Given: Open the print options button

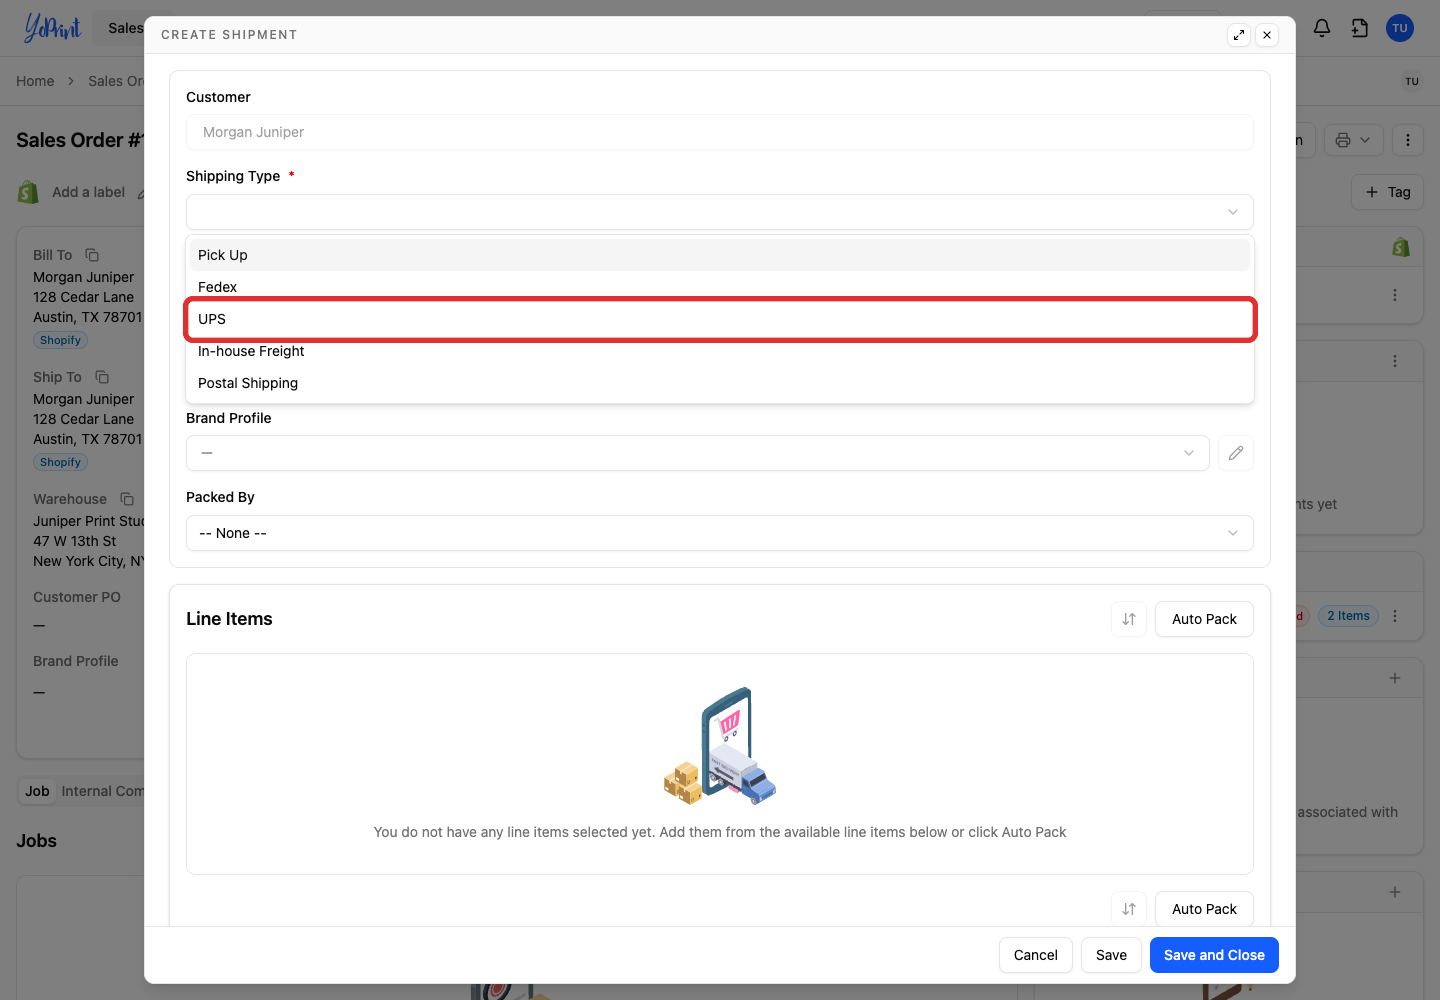Looking at the screenshot, I should (x=1353, y=140).
